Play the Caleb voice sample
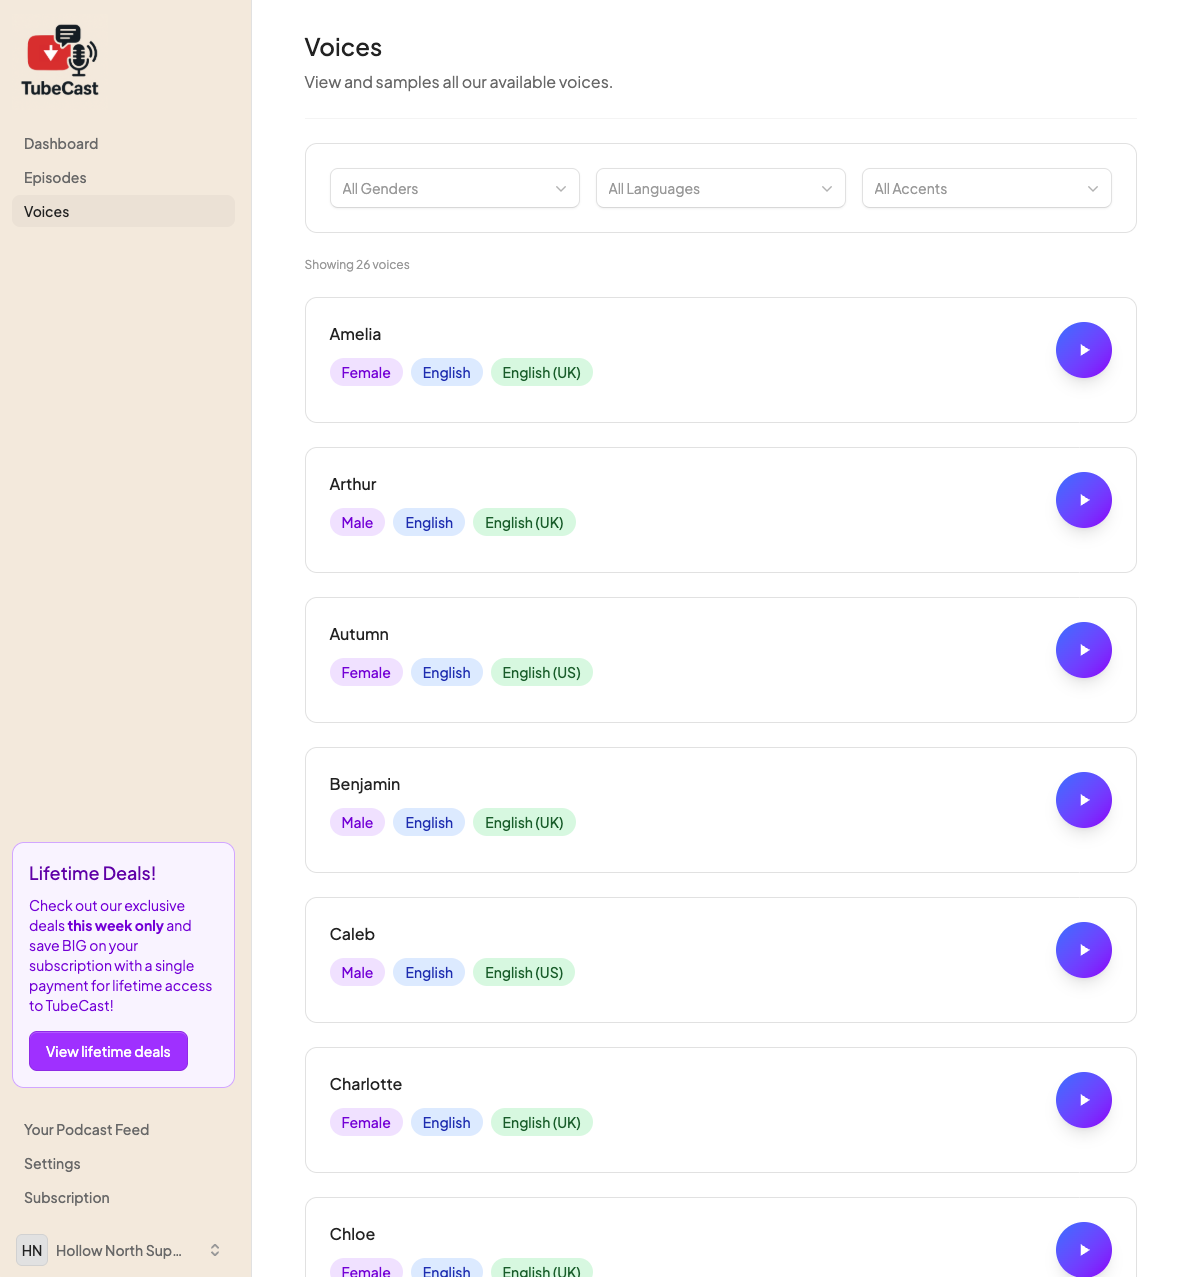This screenshot has height=1277, width=1184. [1083, 950]
